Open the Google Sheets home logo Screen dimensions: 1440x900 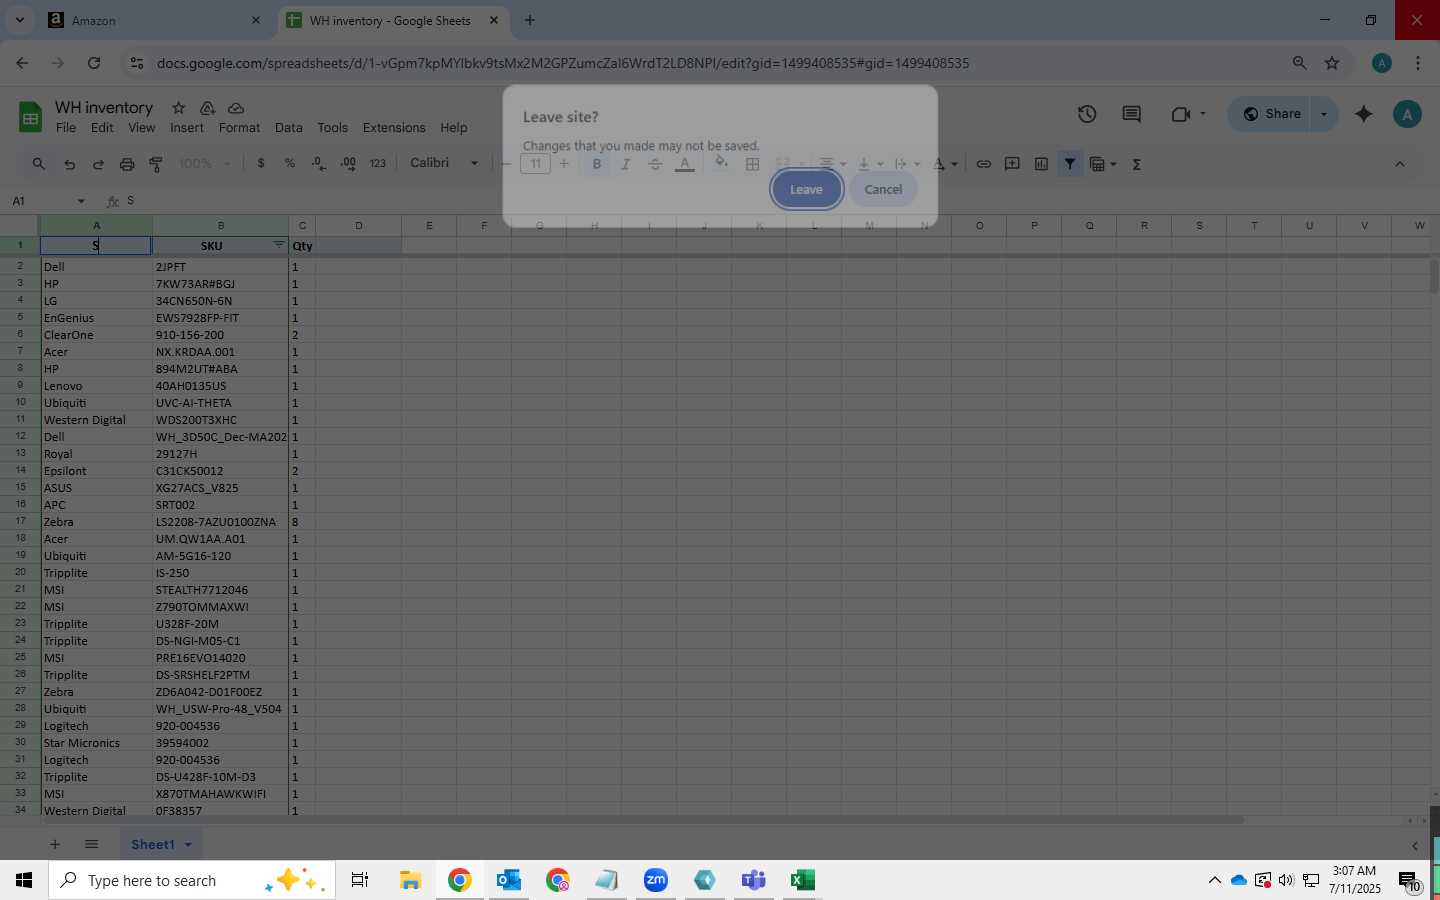(x=30, y=117)
